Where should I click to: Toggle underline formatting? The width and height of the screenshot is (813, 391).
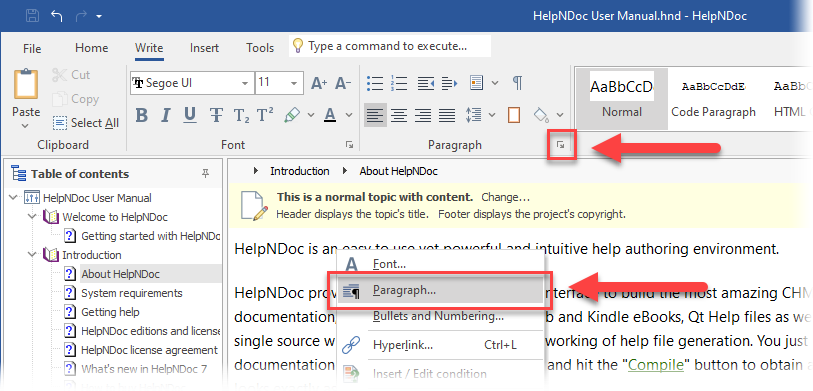click(x=190, y=115)
